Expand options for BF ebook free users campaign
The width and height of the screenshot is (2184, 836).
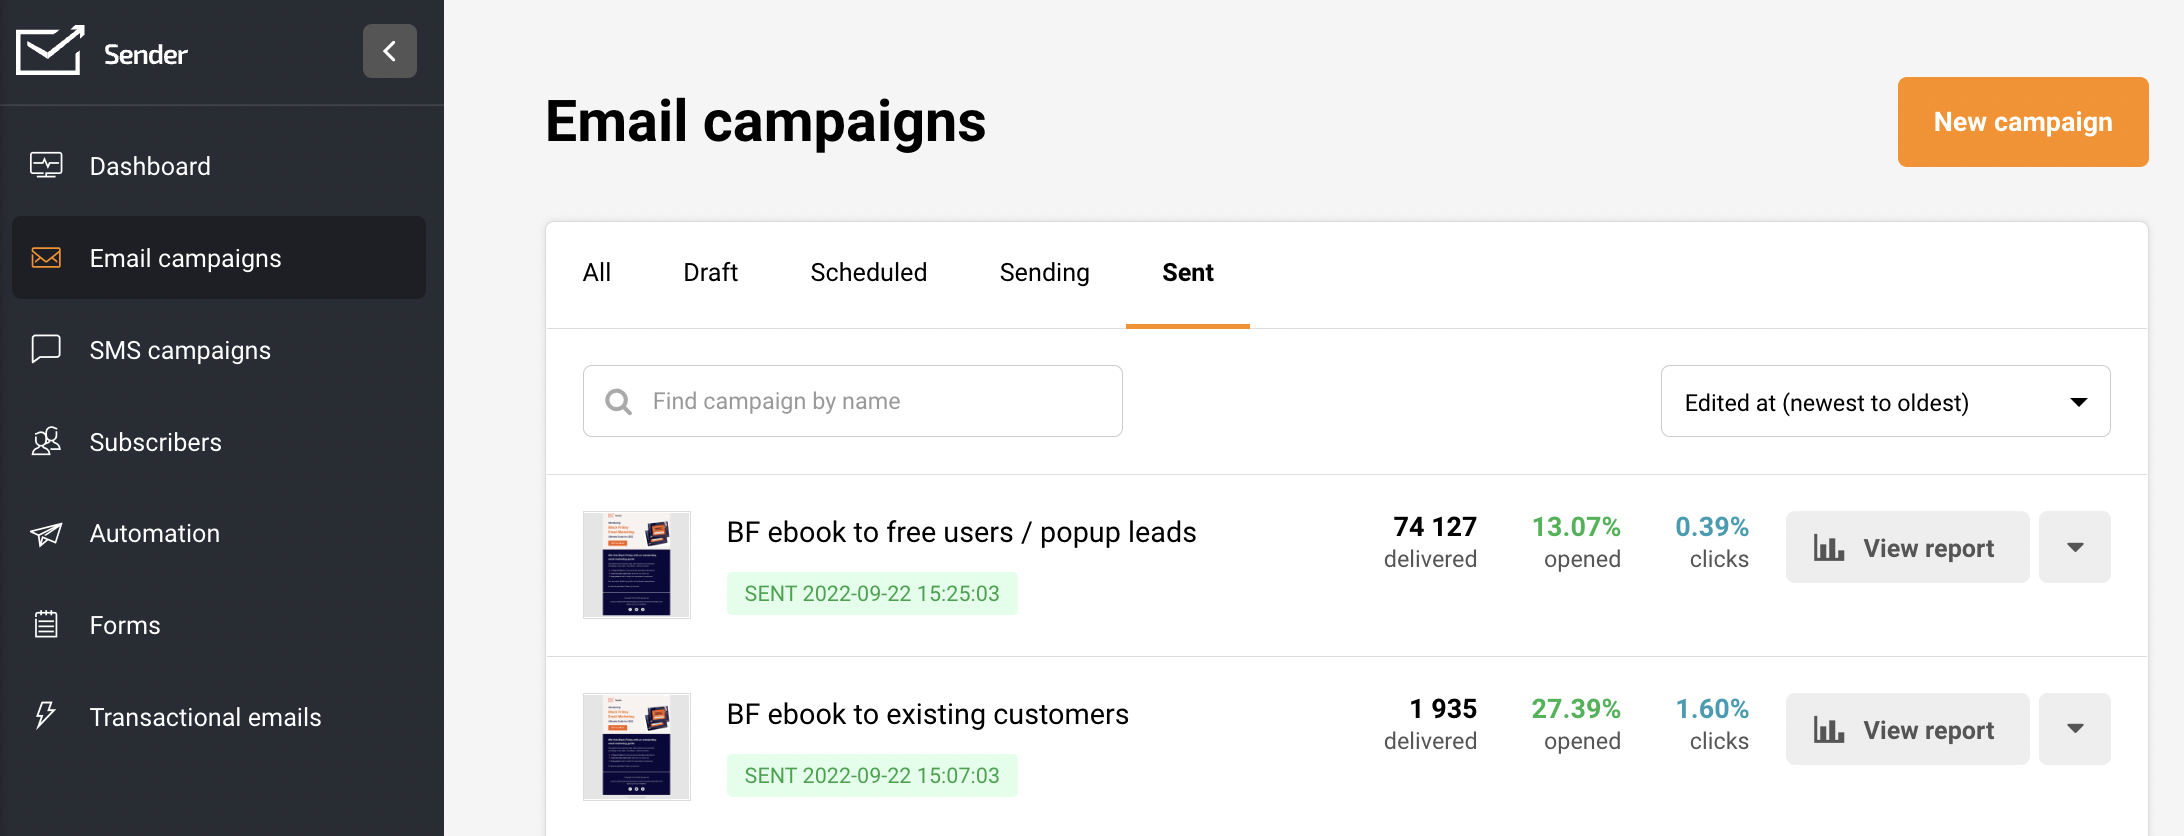coord(2074,547)
